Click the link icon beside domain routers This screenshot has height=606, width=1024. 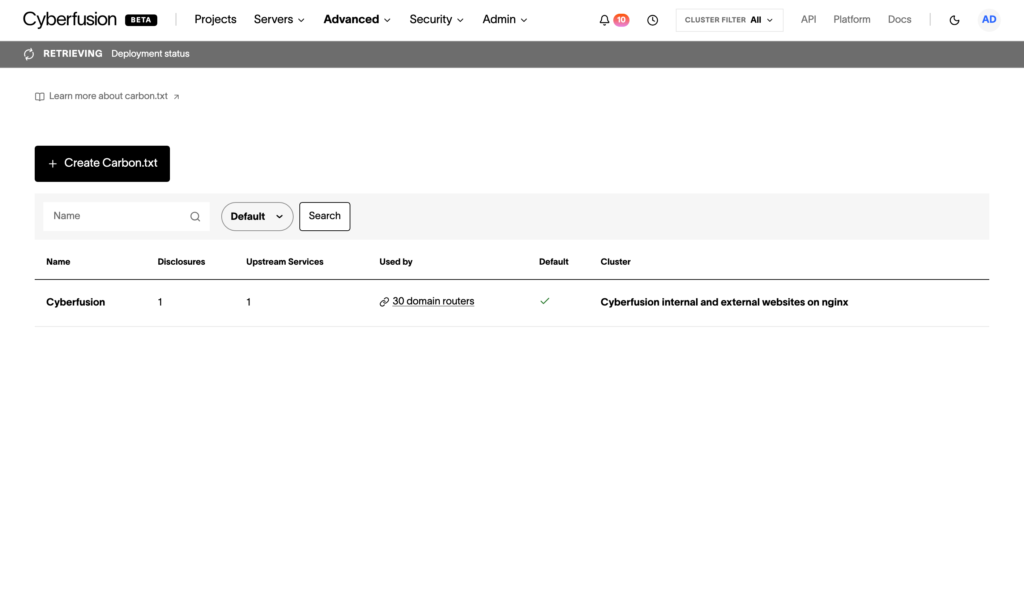(384, 302)
